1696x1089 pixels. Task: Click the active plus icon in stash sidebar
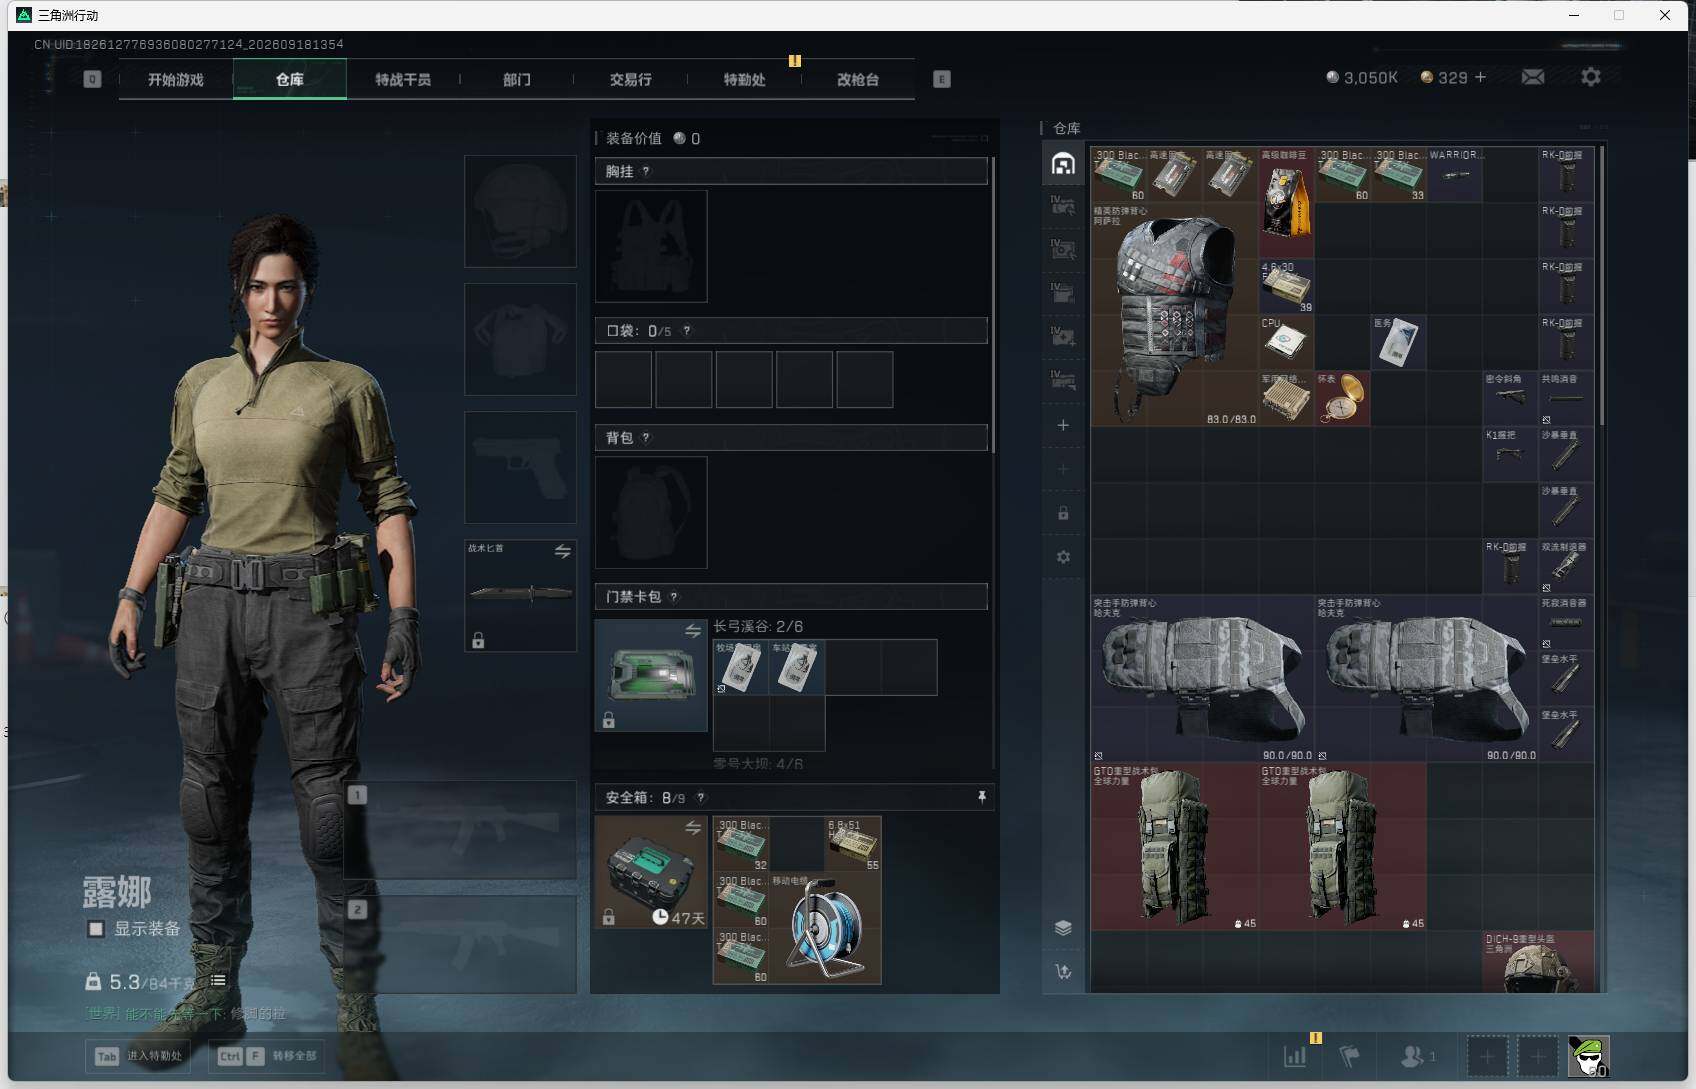pos(1063,425)
